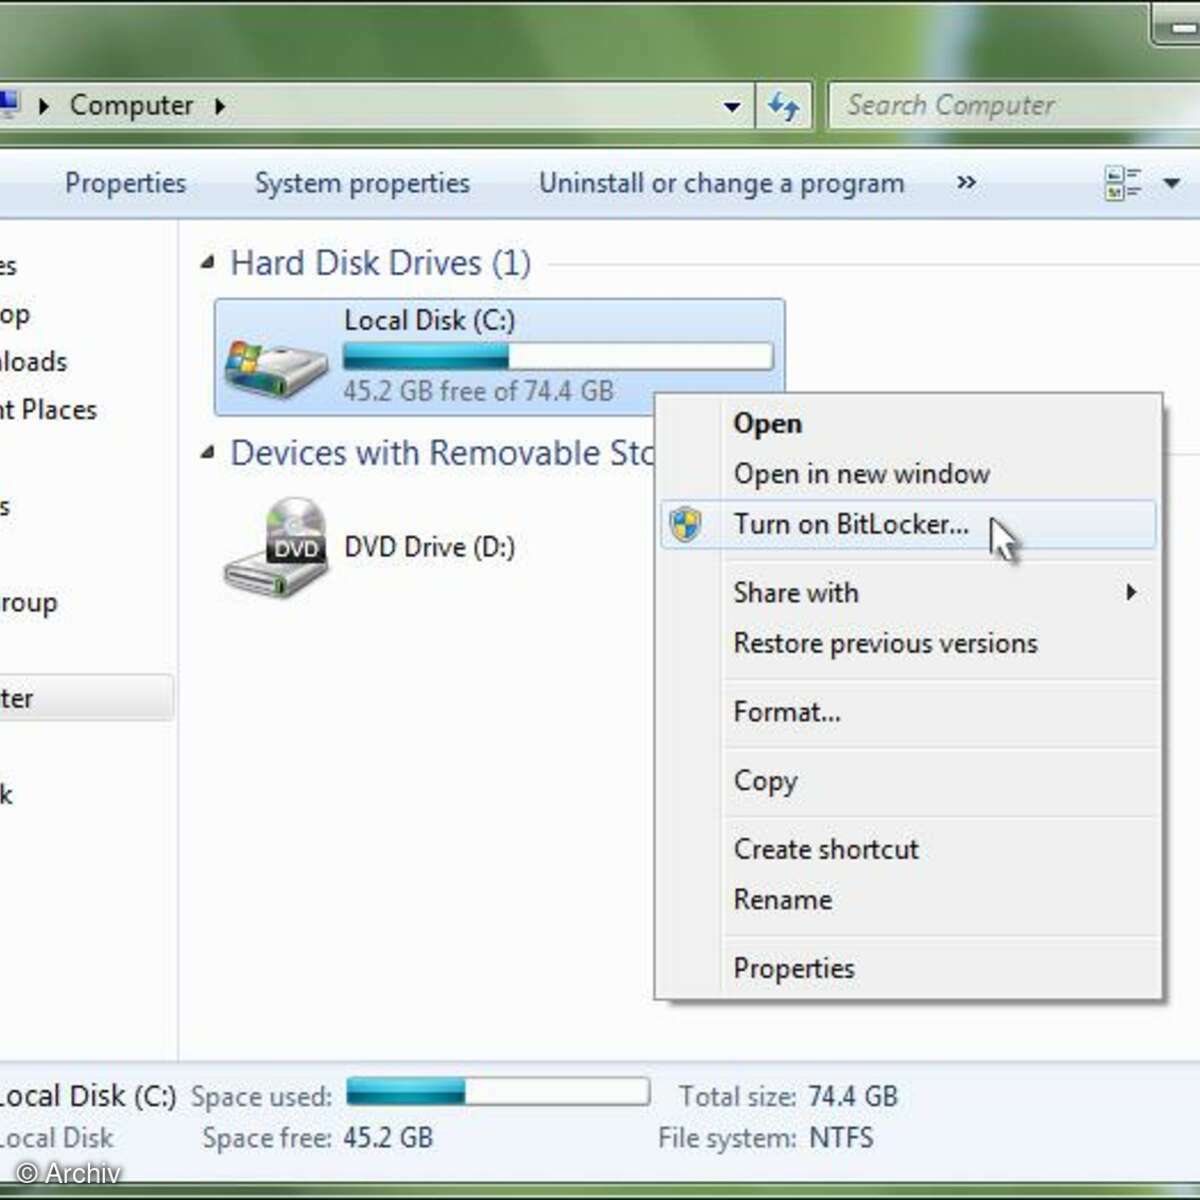
Task: Select Restore previous versions menu entry
Action: pos(885,643)
